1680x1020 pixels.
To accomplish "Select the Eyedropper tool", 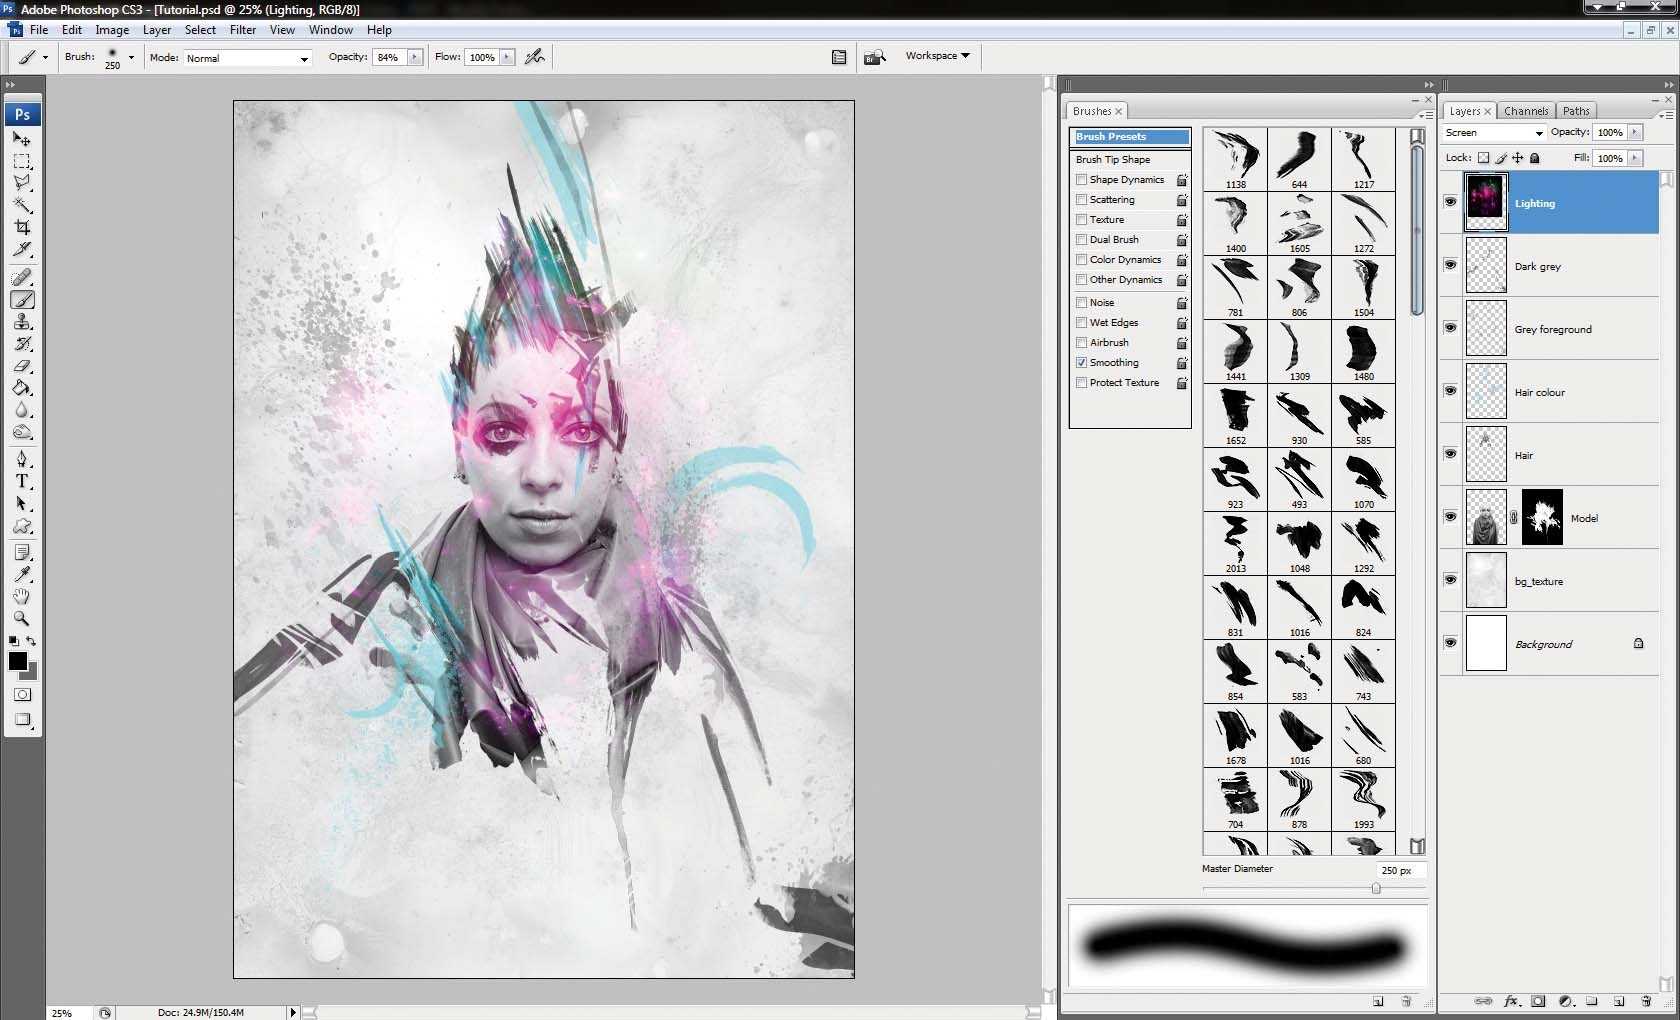I will [x=22, y=574].
